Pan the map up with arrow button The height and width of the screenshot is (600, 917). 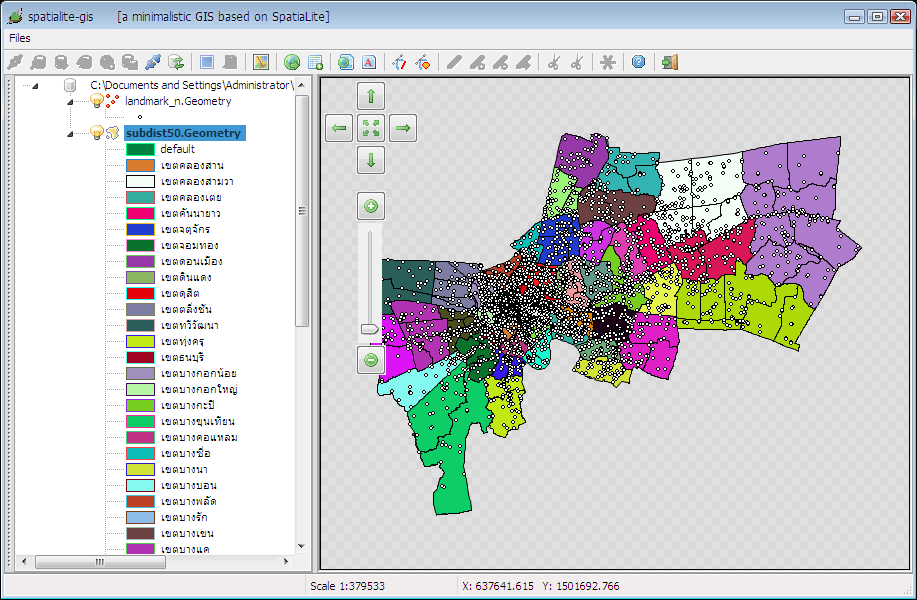371,96
